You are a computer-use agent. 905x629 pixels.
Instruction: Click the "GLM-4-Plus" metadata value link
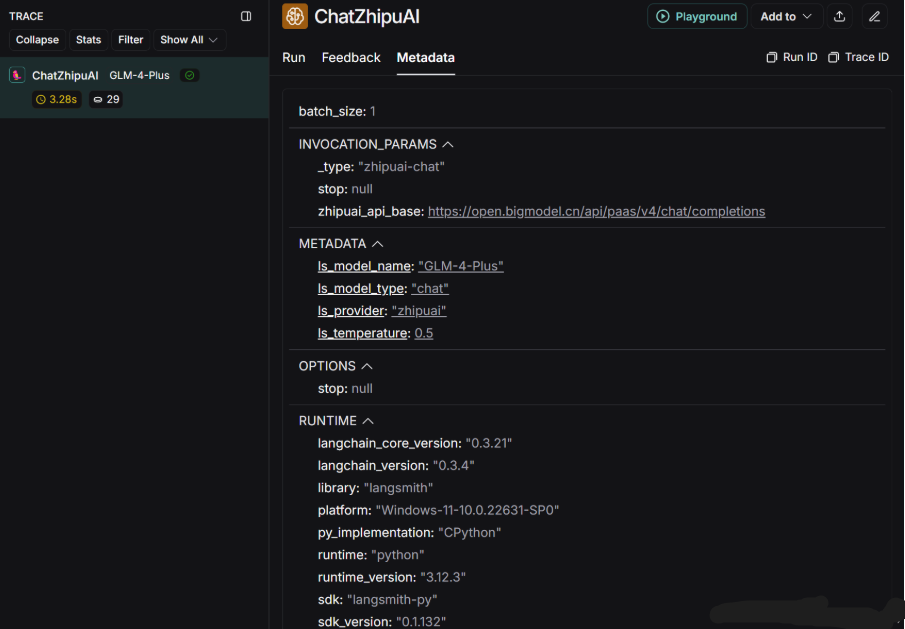[x=461, y=266]
